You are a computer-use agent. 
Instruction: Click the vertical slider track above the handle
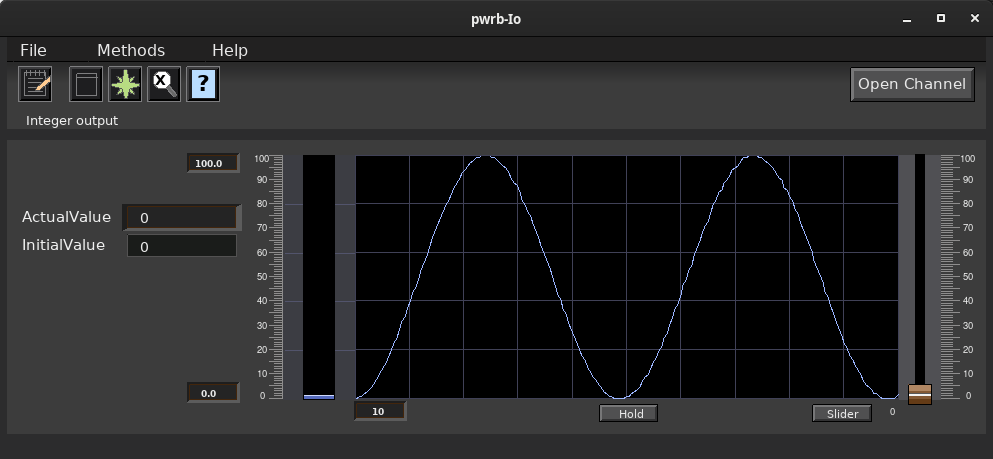click(920, 269)
